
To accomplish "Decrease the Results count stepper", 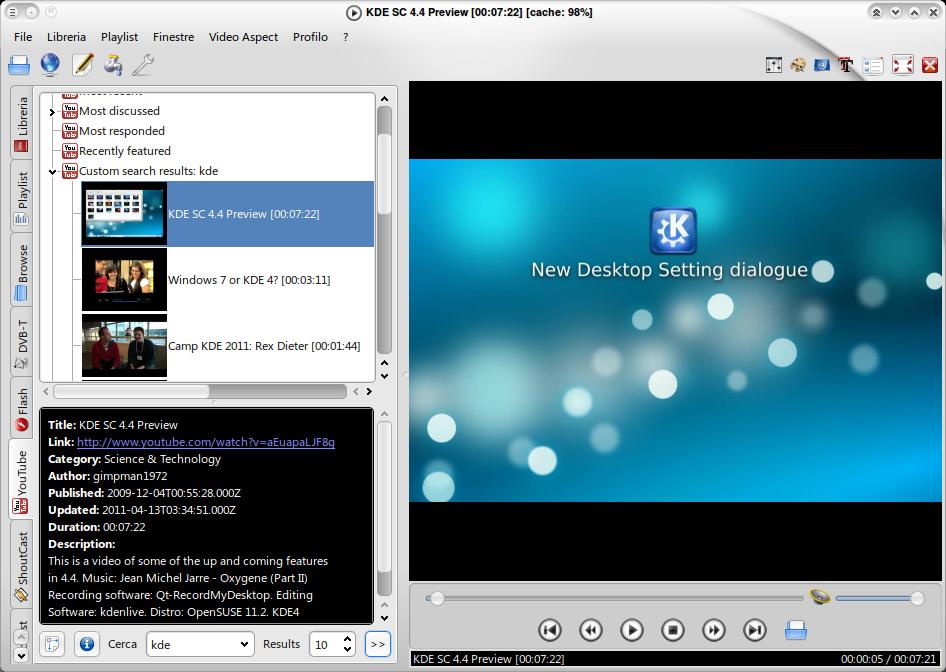I will 348,650.
